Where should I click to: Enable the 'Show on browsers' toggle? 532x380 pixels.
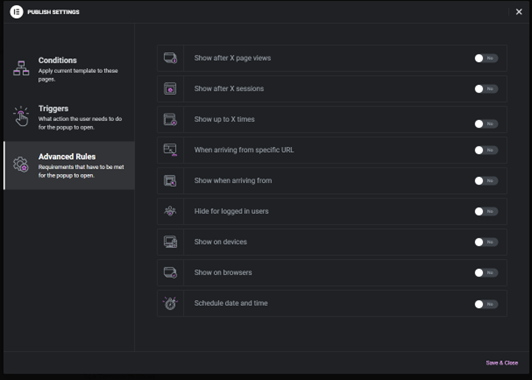(486, 272)
